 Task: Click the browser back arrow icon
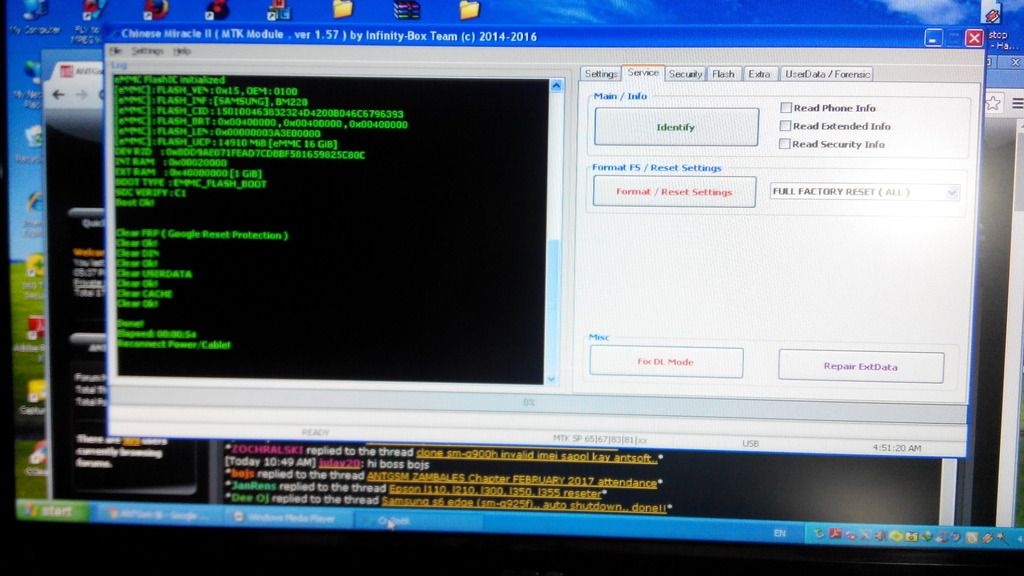(x=58, y=94)
